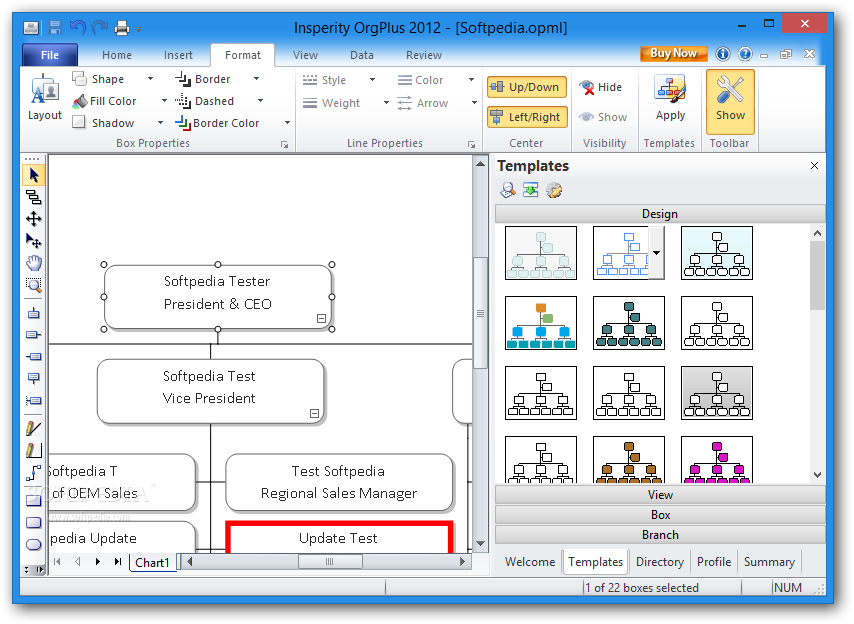Collapse the Vice President box branch
This screenshot has width=854, height=624.
click(x=314, y=413)
